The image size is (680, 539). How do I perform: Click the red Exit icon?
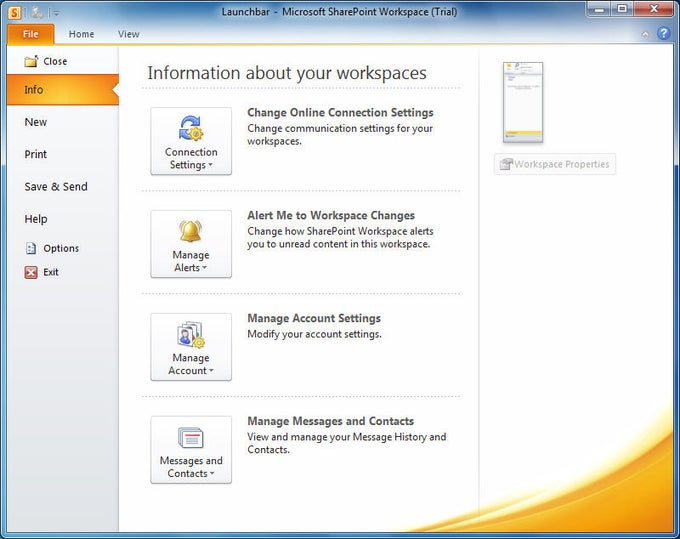(31, 272)
